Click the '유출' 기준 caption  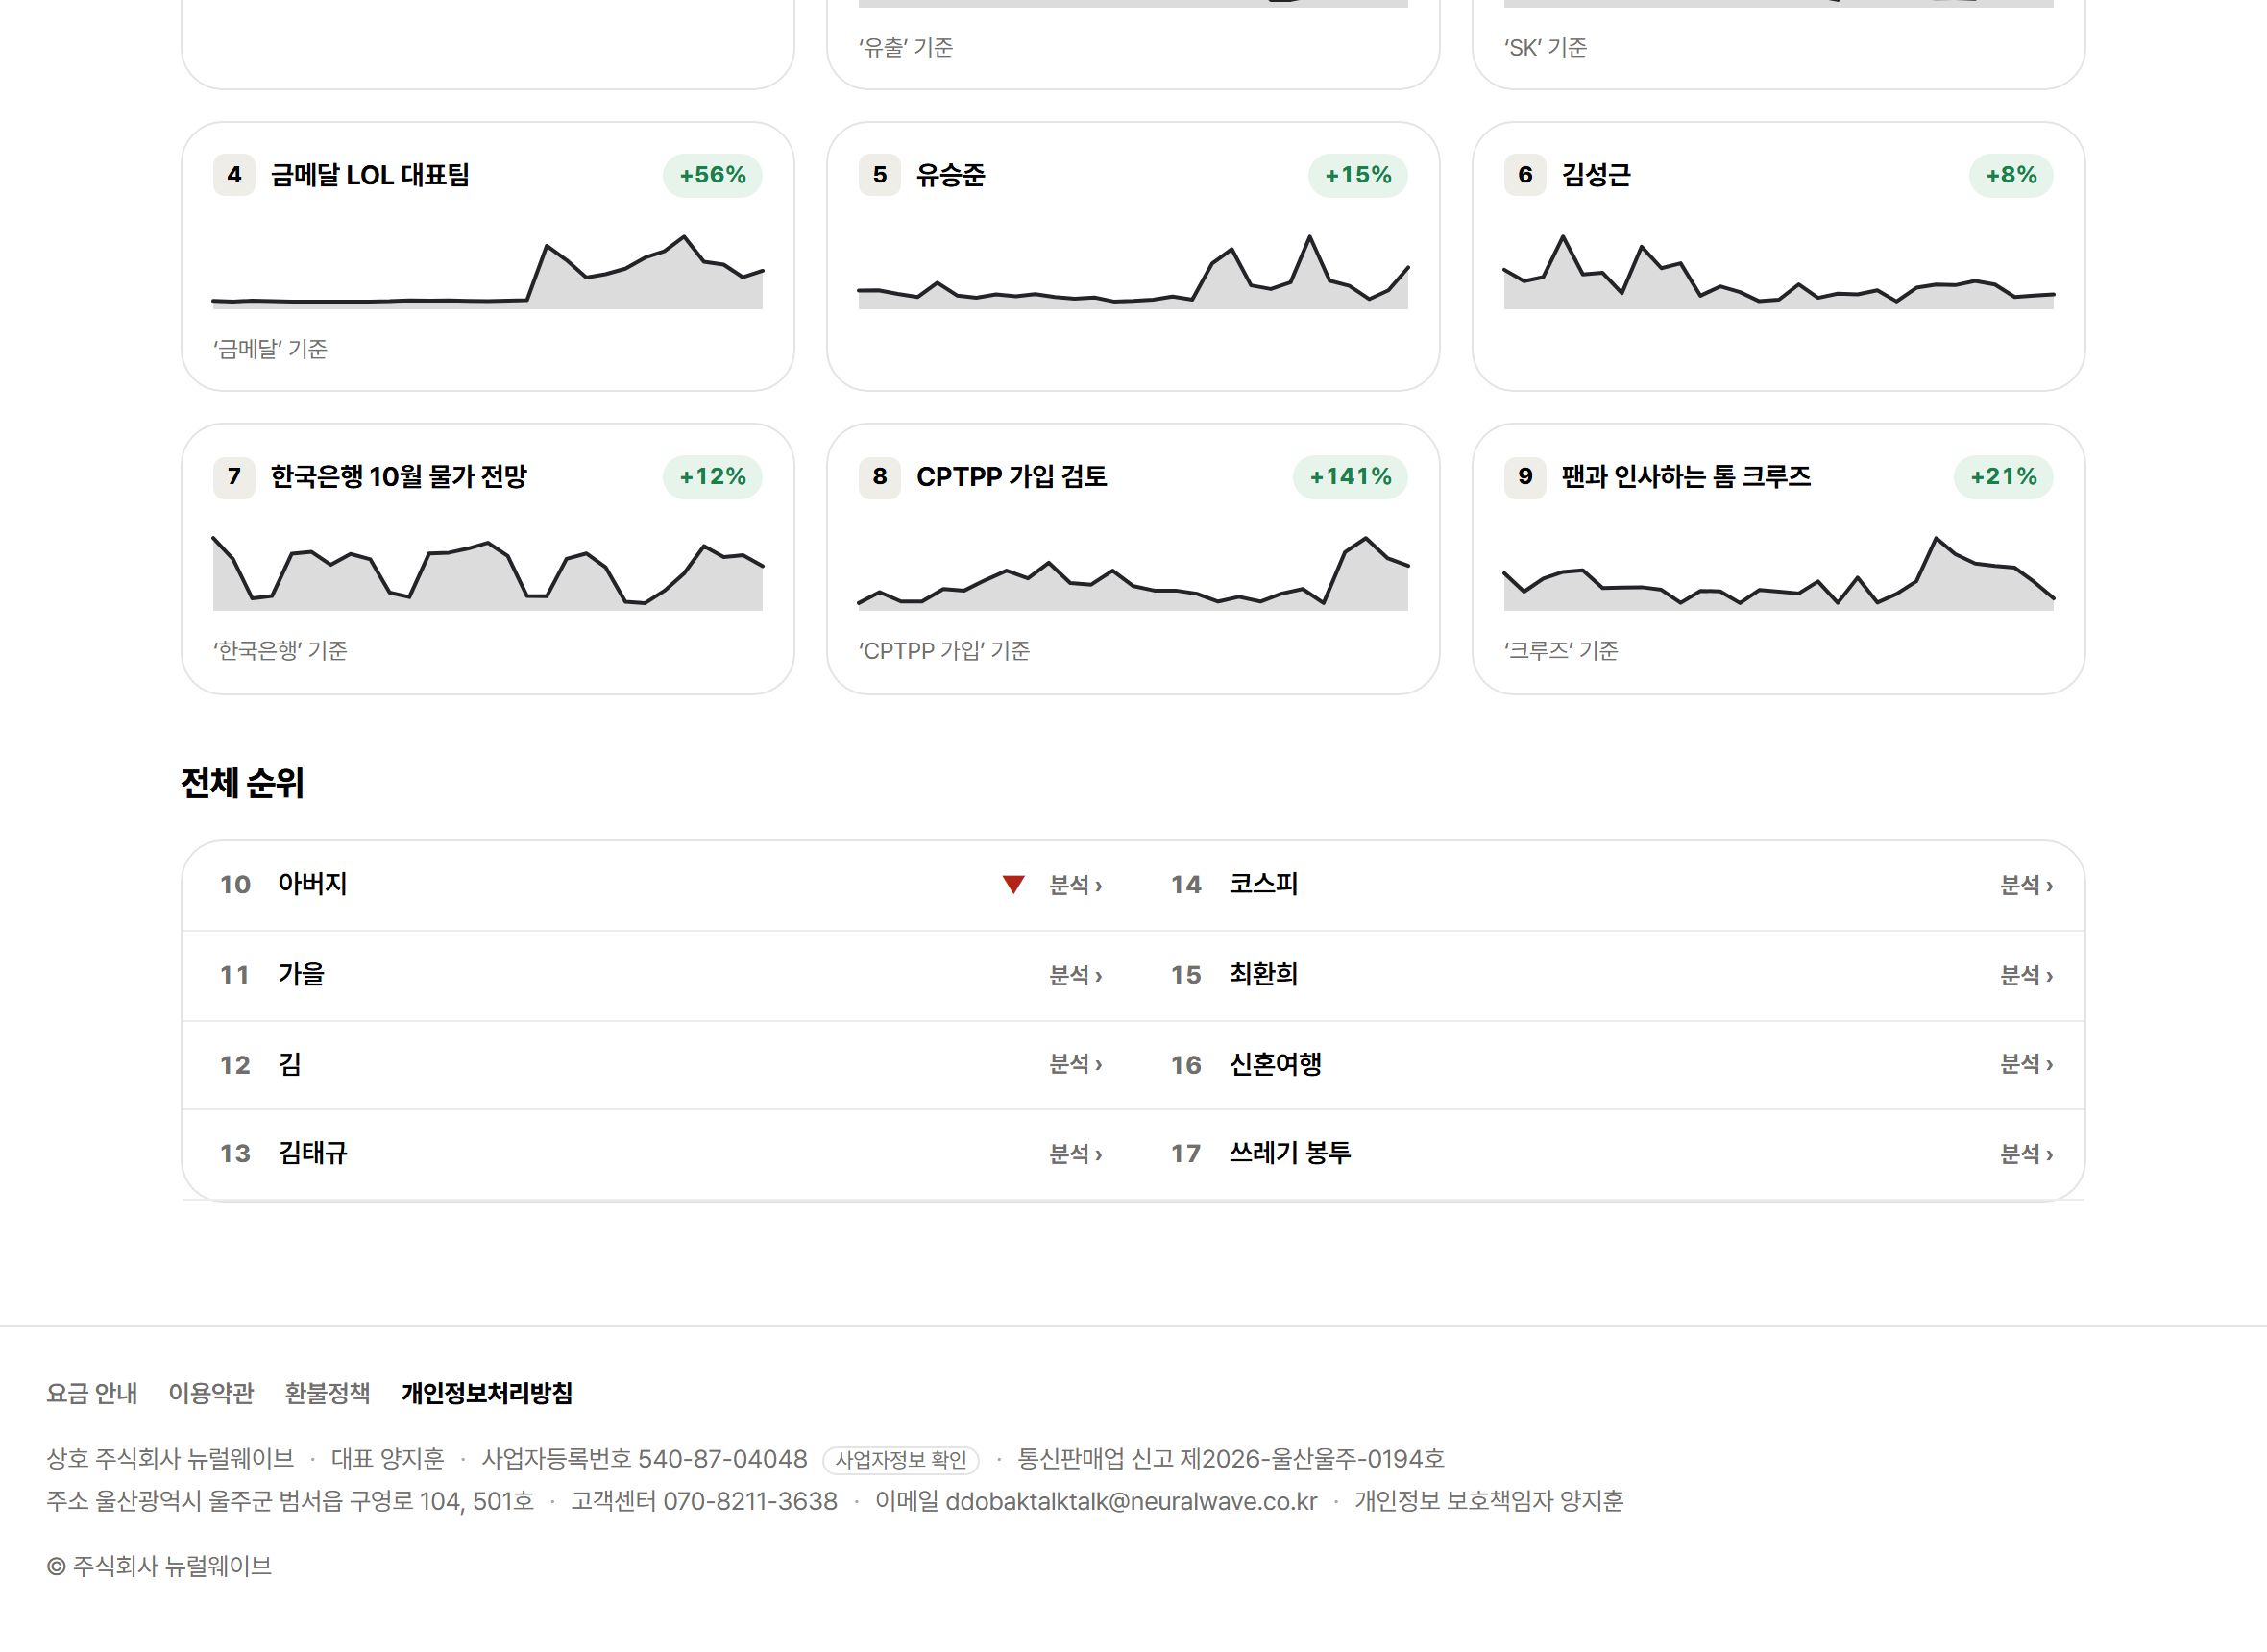pos(906,48)
